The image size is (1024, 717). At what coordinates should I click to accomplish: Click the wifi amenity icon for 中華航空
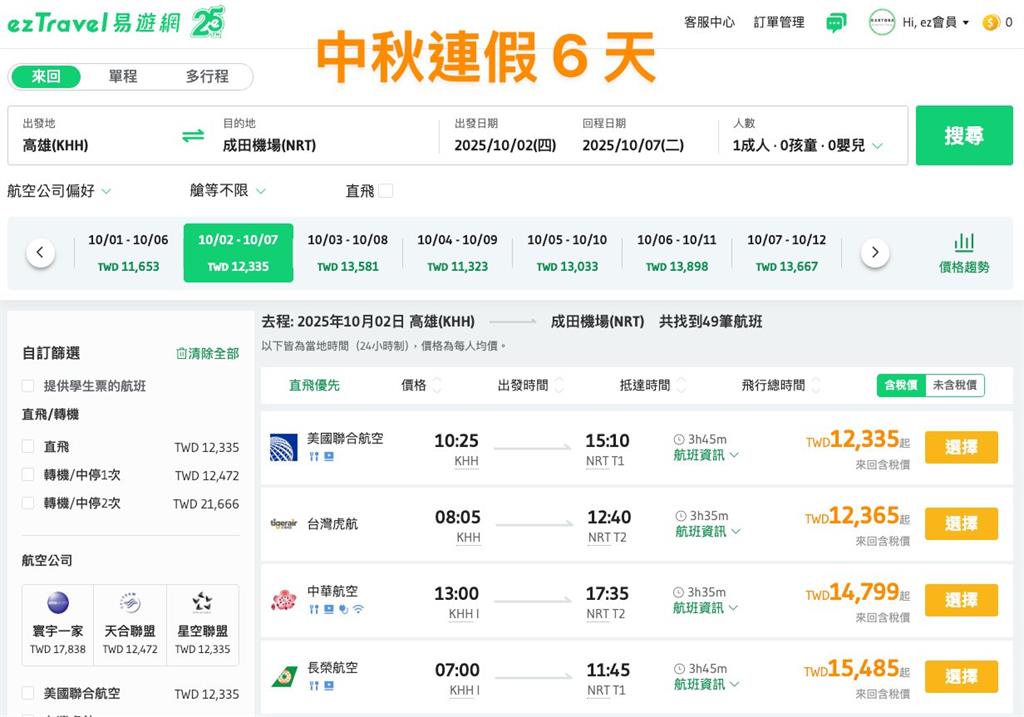[x=358, y=609]
